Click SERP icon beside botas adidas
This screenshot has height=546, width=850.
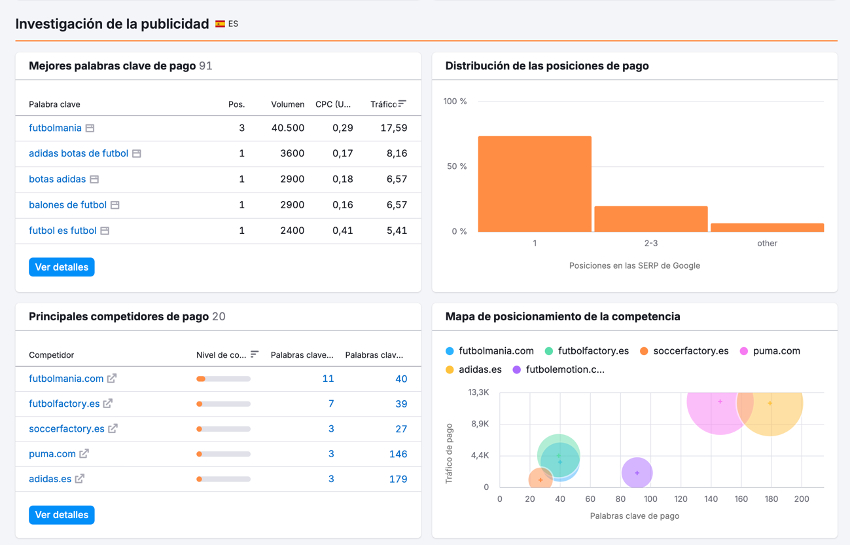pos(94,180)
